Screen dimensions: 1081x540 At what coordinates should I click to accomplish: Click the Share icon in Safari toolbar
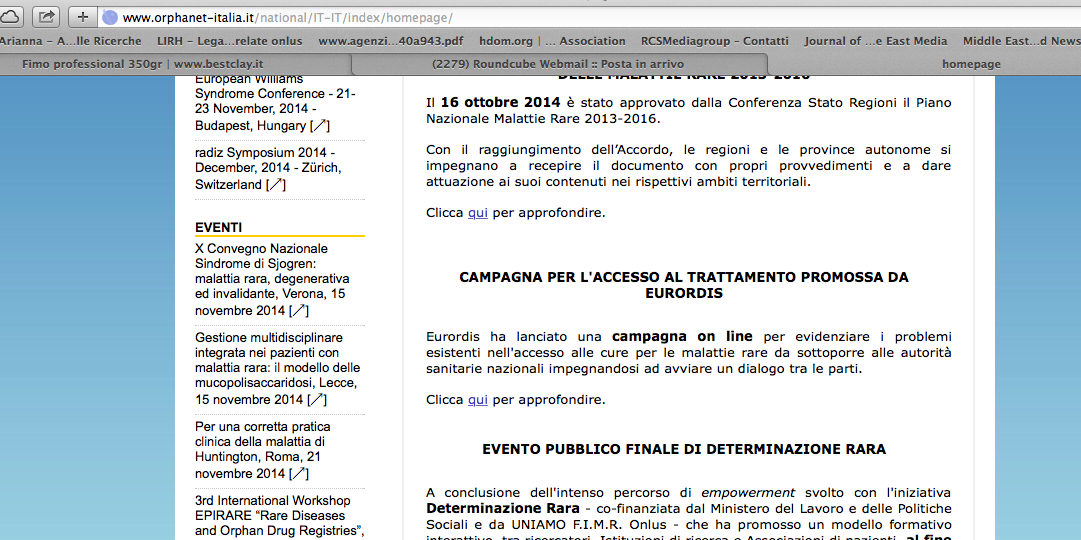(x=46, y=17)
